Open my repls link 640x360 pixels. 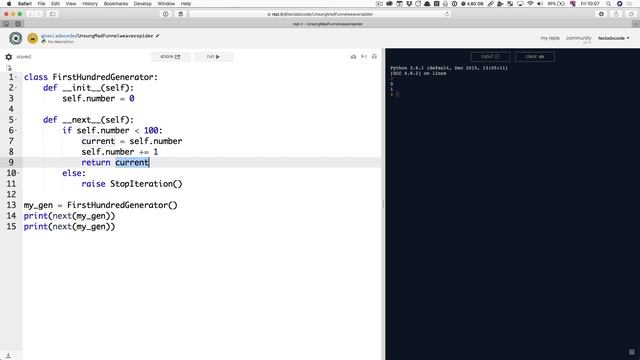click(x=550, y=38)
